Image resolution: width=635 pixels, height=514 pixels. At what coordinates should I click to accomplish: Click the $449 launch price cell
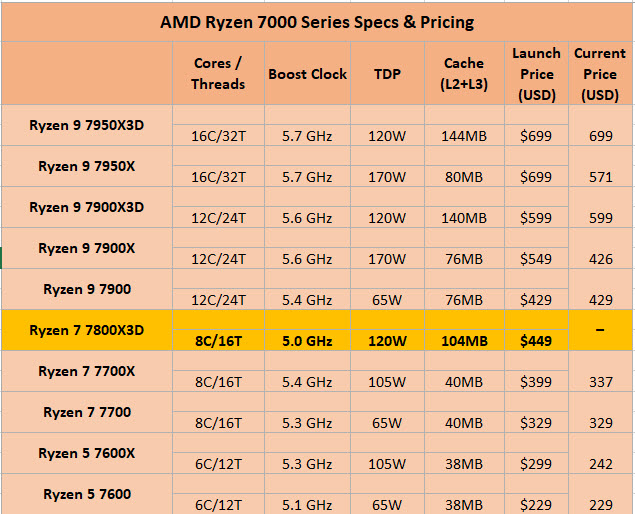(536, 341)
